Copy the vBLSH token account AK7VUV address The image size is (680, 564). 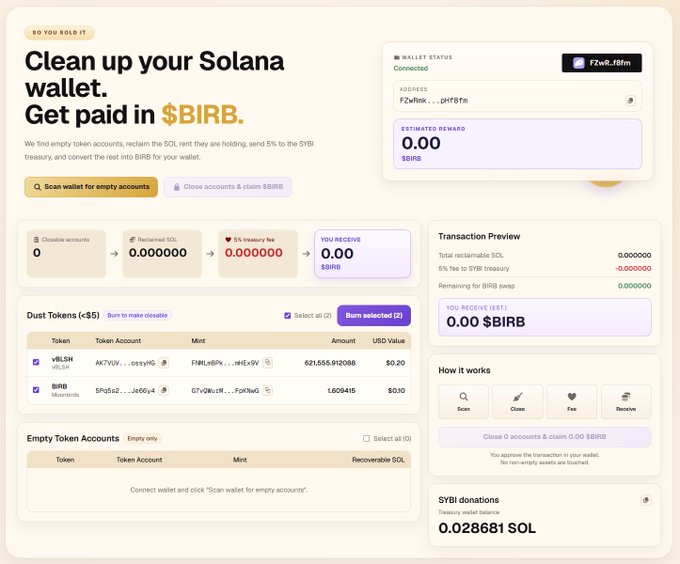point(163,363)
